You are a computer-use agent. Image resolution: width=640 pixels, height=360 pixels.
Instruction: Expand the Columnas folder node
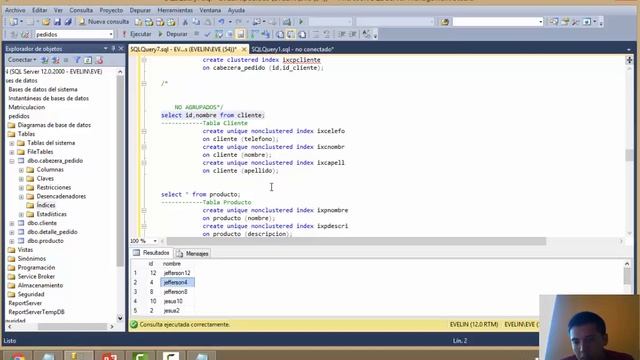point(21,170)
